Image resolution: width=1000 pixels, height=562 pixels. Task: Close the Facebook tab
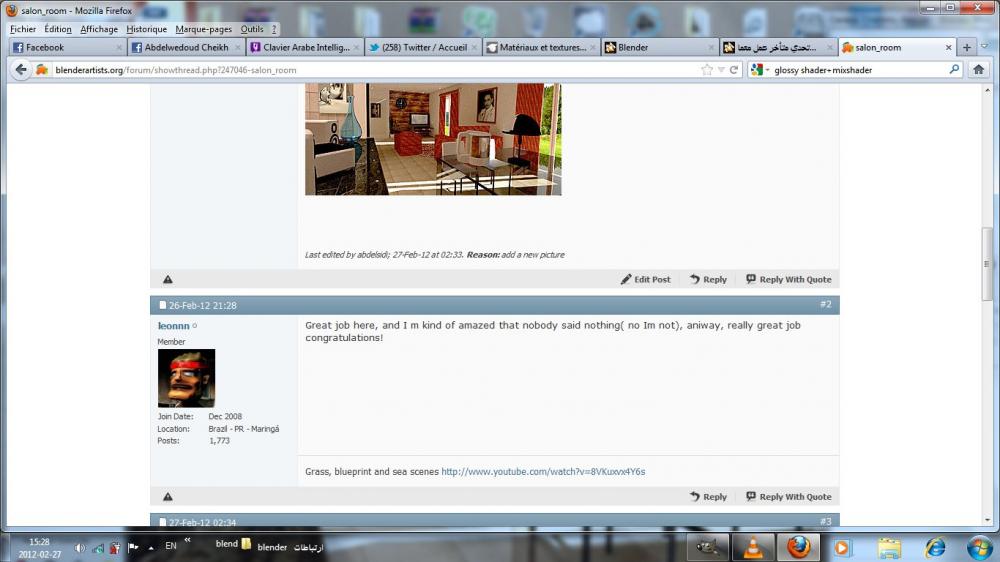click(119, 47)
